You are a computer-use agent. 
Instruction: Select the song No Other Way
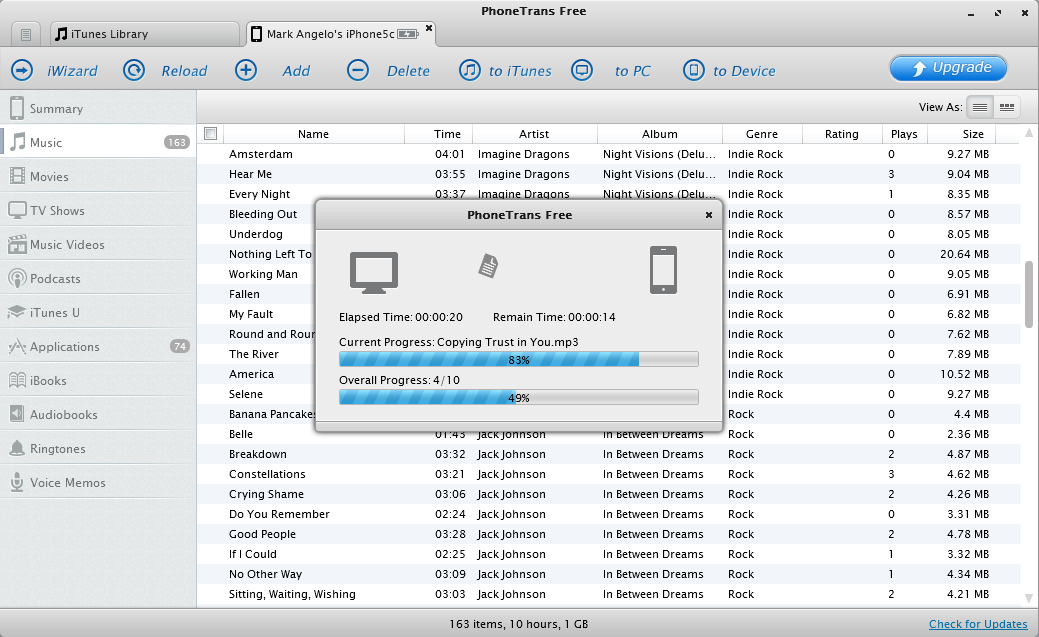[265, 574]
